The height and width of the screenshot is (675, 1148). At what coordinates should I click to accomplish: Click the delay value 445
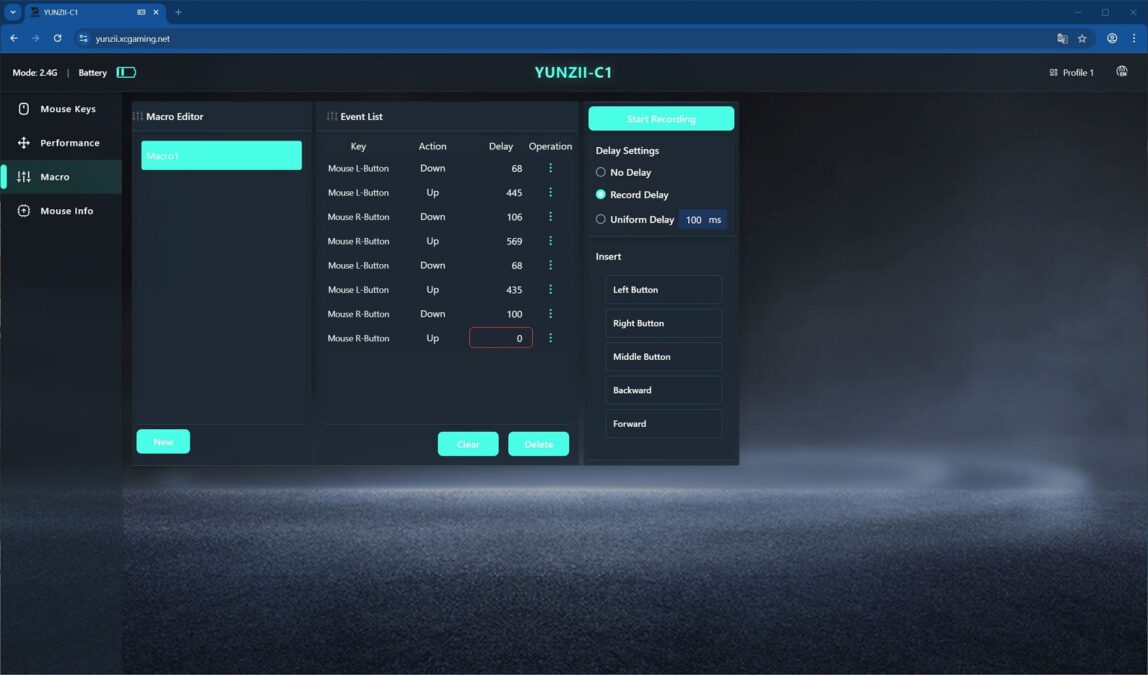click(x=514, y=193)
